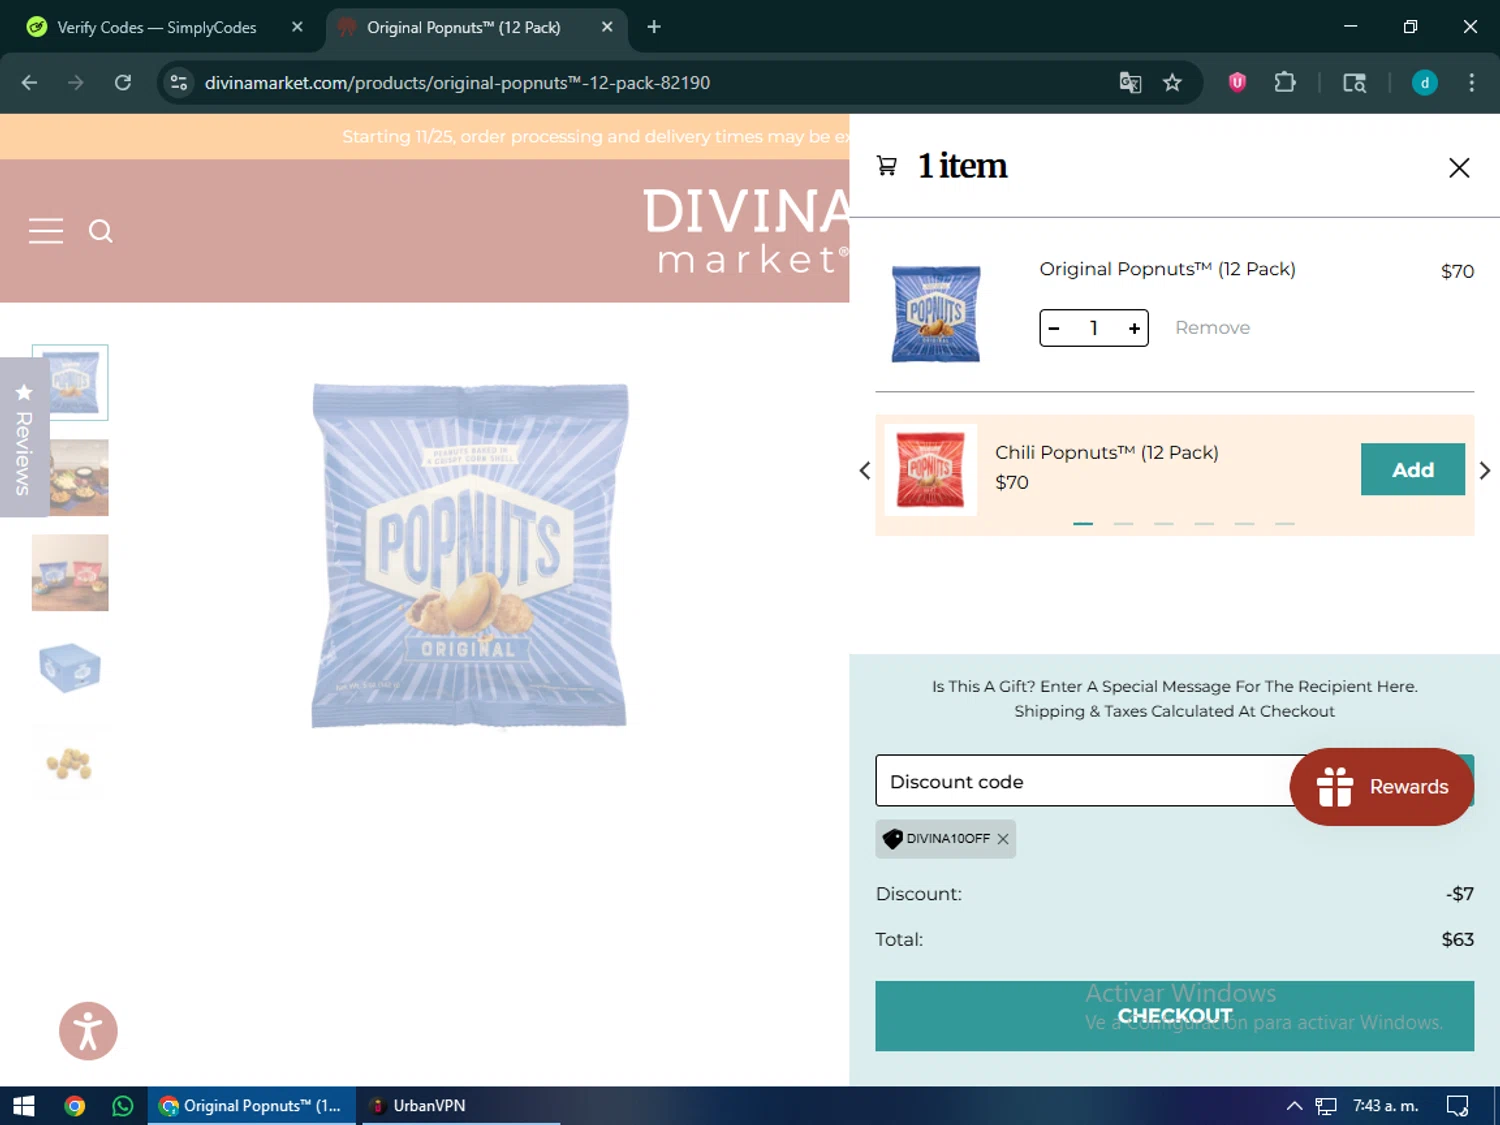Viewport: 1500px width, 1125px height.
Task: Select the third carousel indicator dash
Action: tap(1163, 523)
